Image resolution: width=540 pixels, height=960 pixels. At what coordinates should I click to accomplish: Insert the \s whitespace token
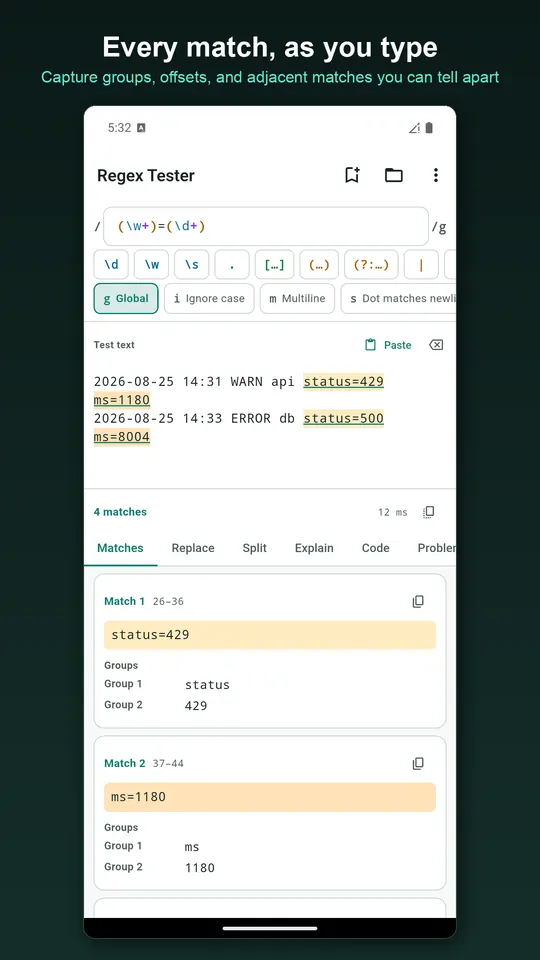[x=192, y=264]
